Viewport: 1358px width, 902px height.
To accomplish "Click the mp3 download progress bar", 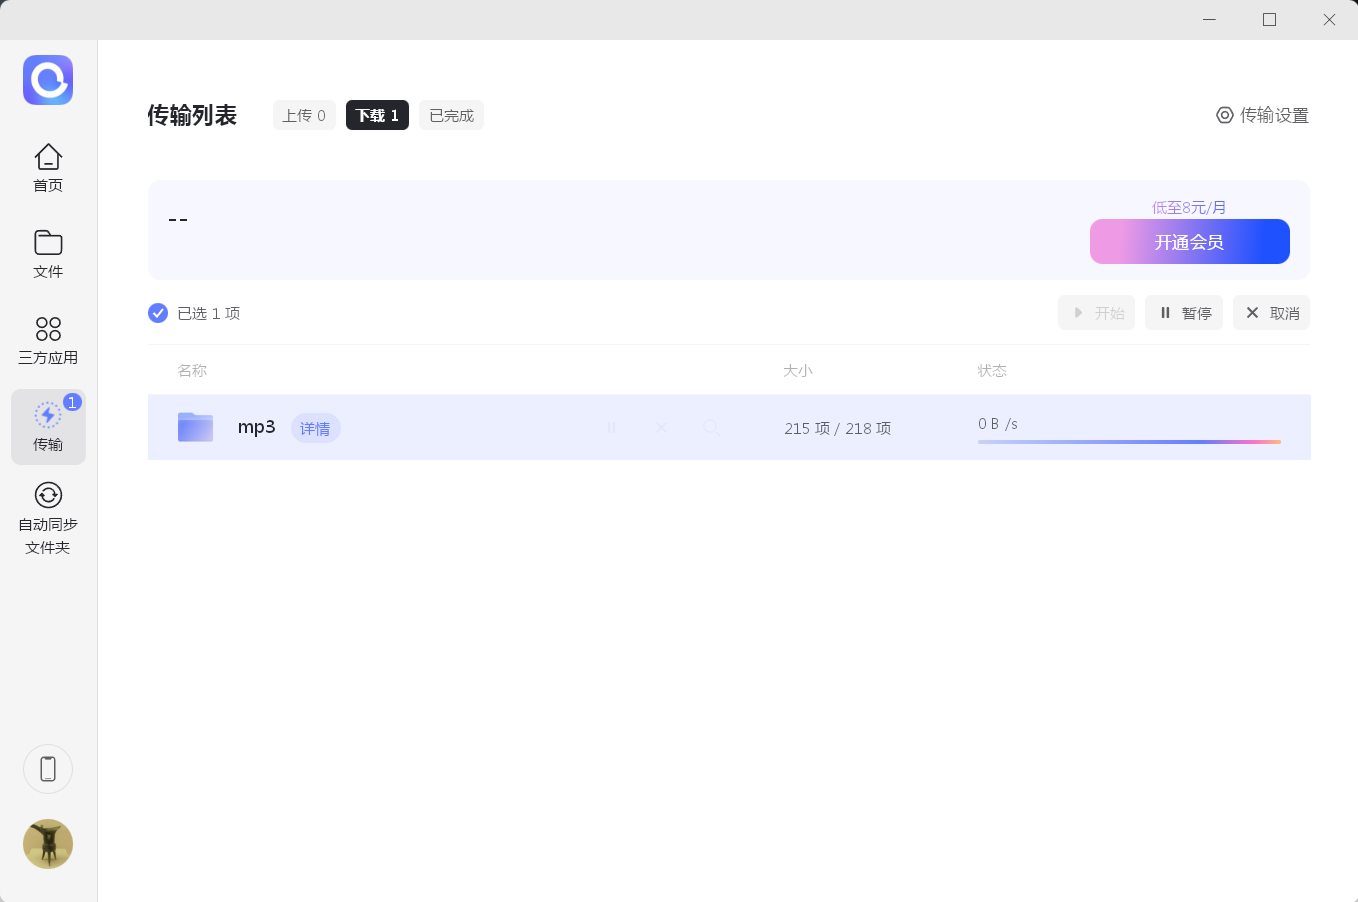I will (x=1129, y=441).
